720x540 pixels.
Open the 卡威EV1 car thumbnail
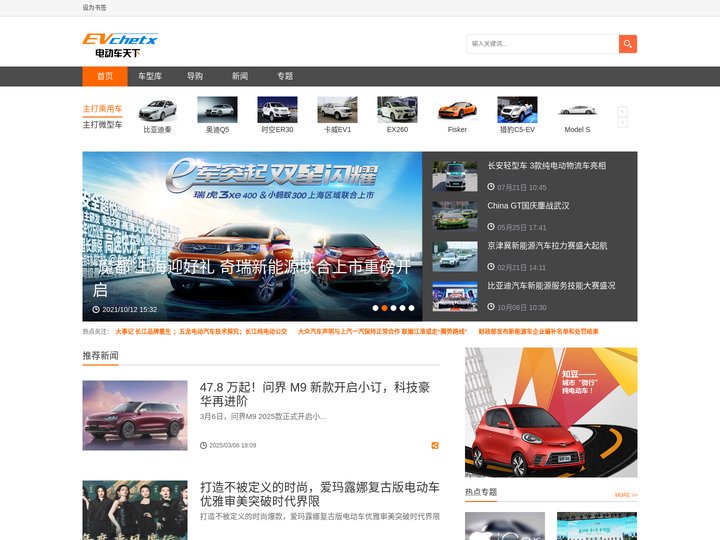(338, 110)
